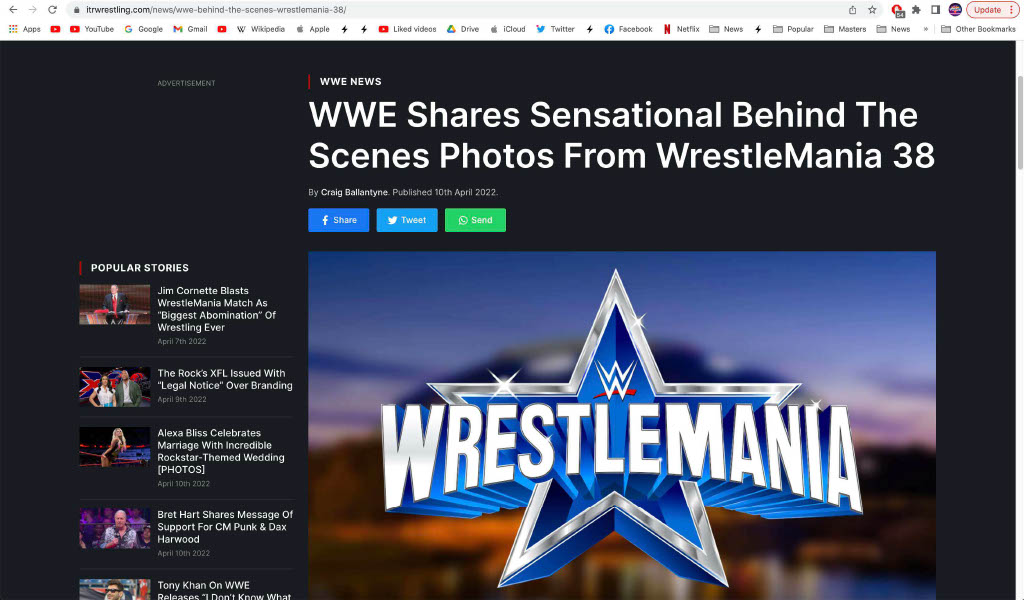Image resolution: width=1024 pixels, height=600 pixels.
Task: Open the page share icon in address bar
Action: click(852, 9)
